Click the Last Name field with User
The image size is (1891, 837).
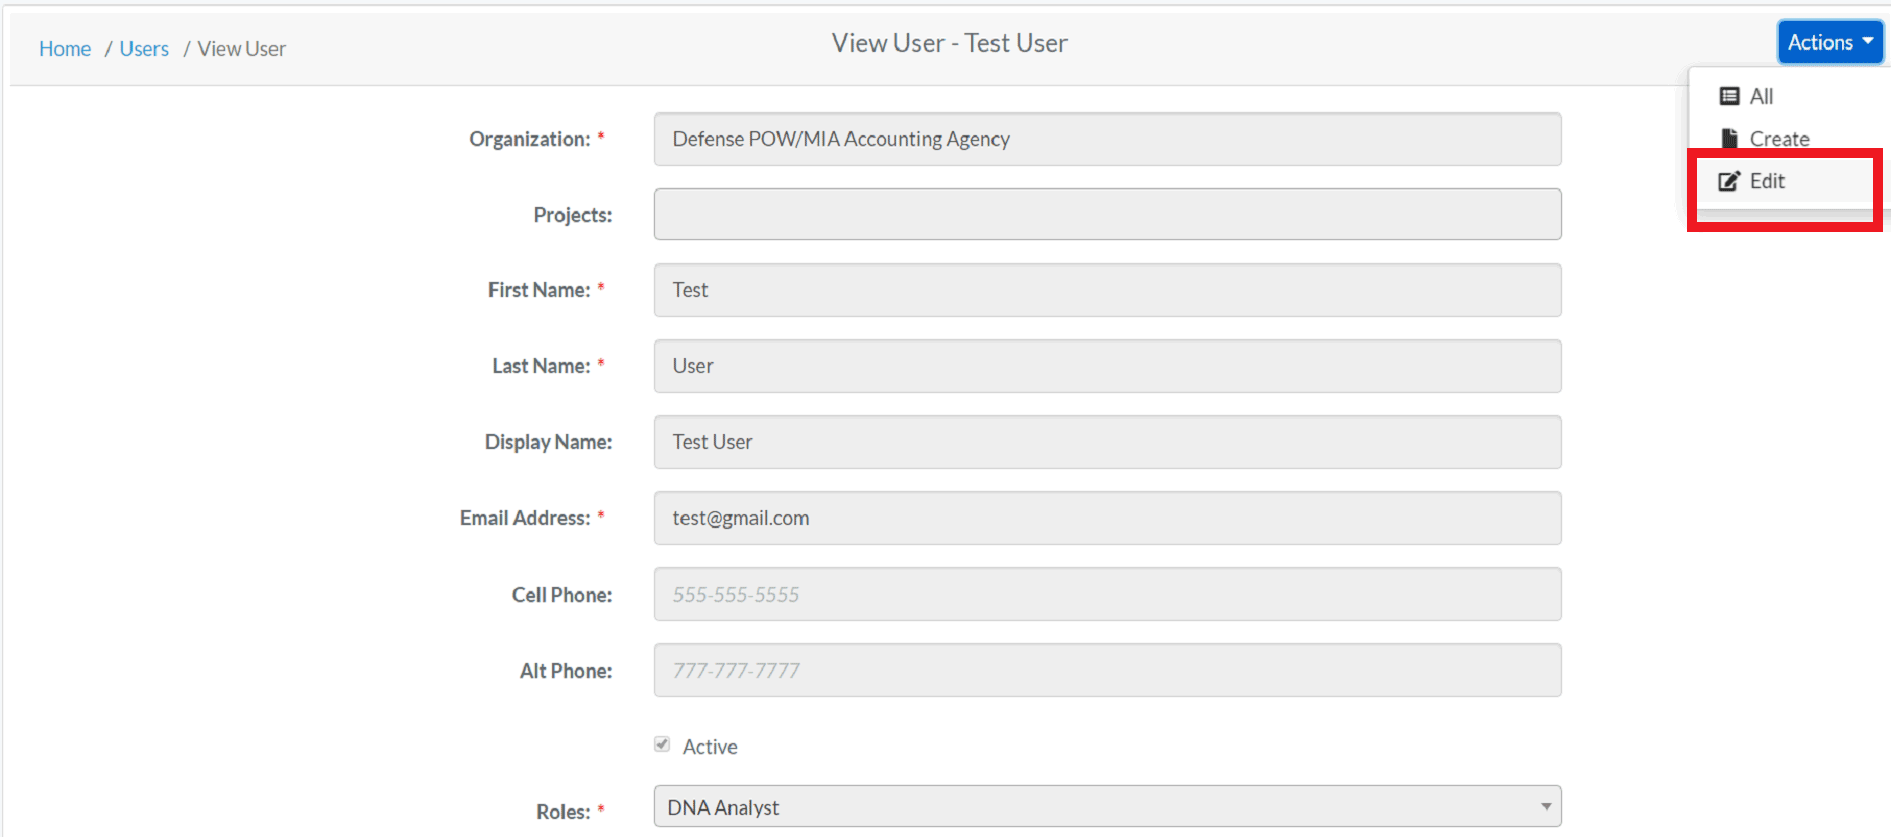tap(1107, 366)
